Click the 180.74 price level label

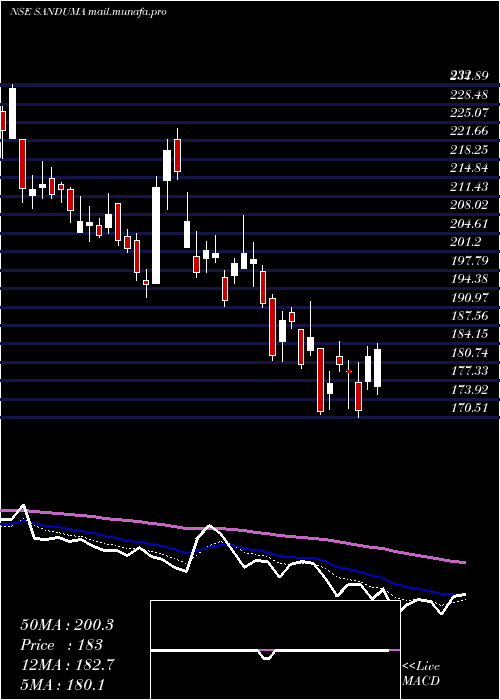click(468, 353)
